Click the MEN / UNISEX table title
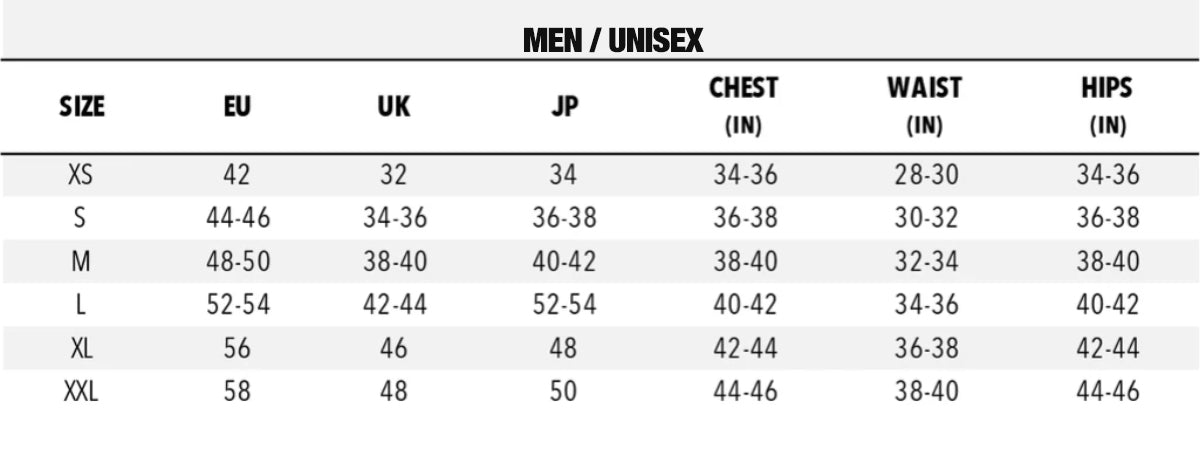Screen dimensions: 1204x458 [613, 40]
